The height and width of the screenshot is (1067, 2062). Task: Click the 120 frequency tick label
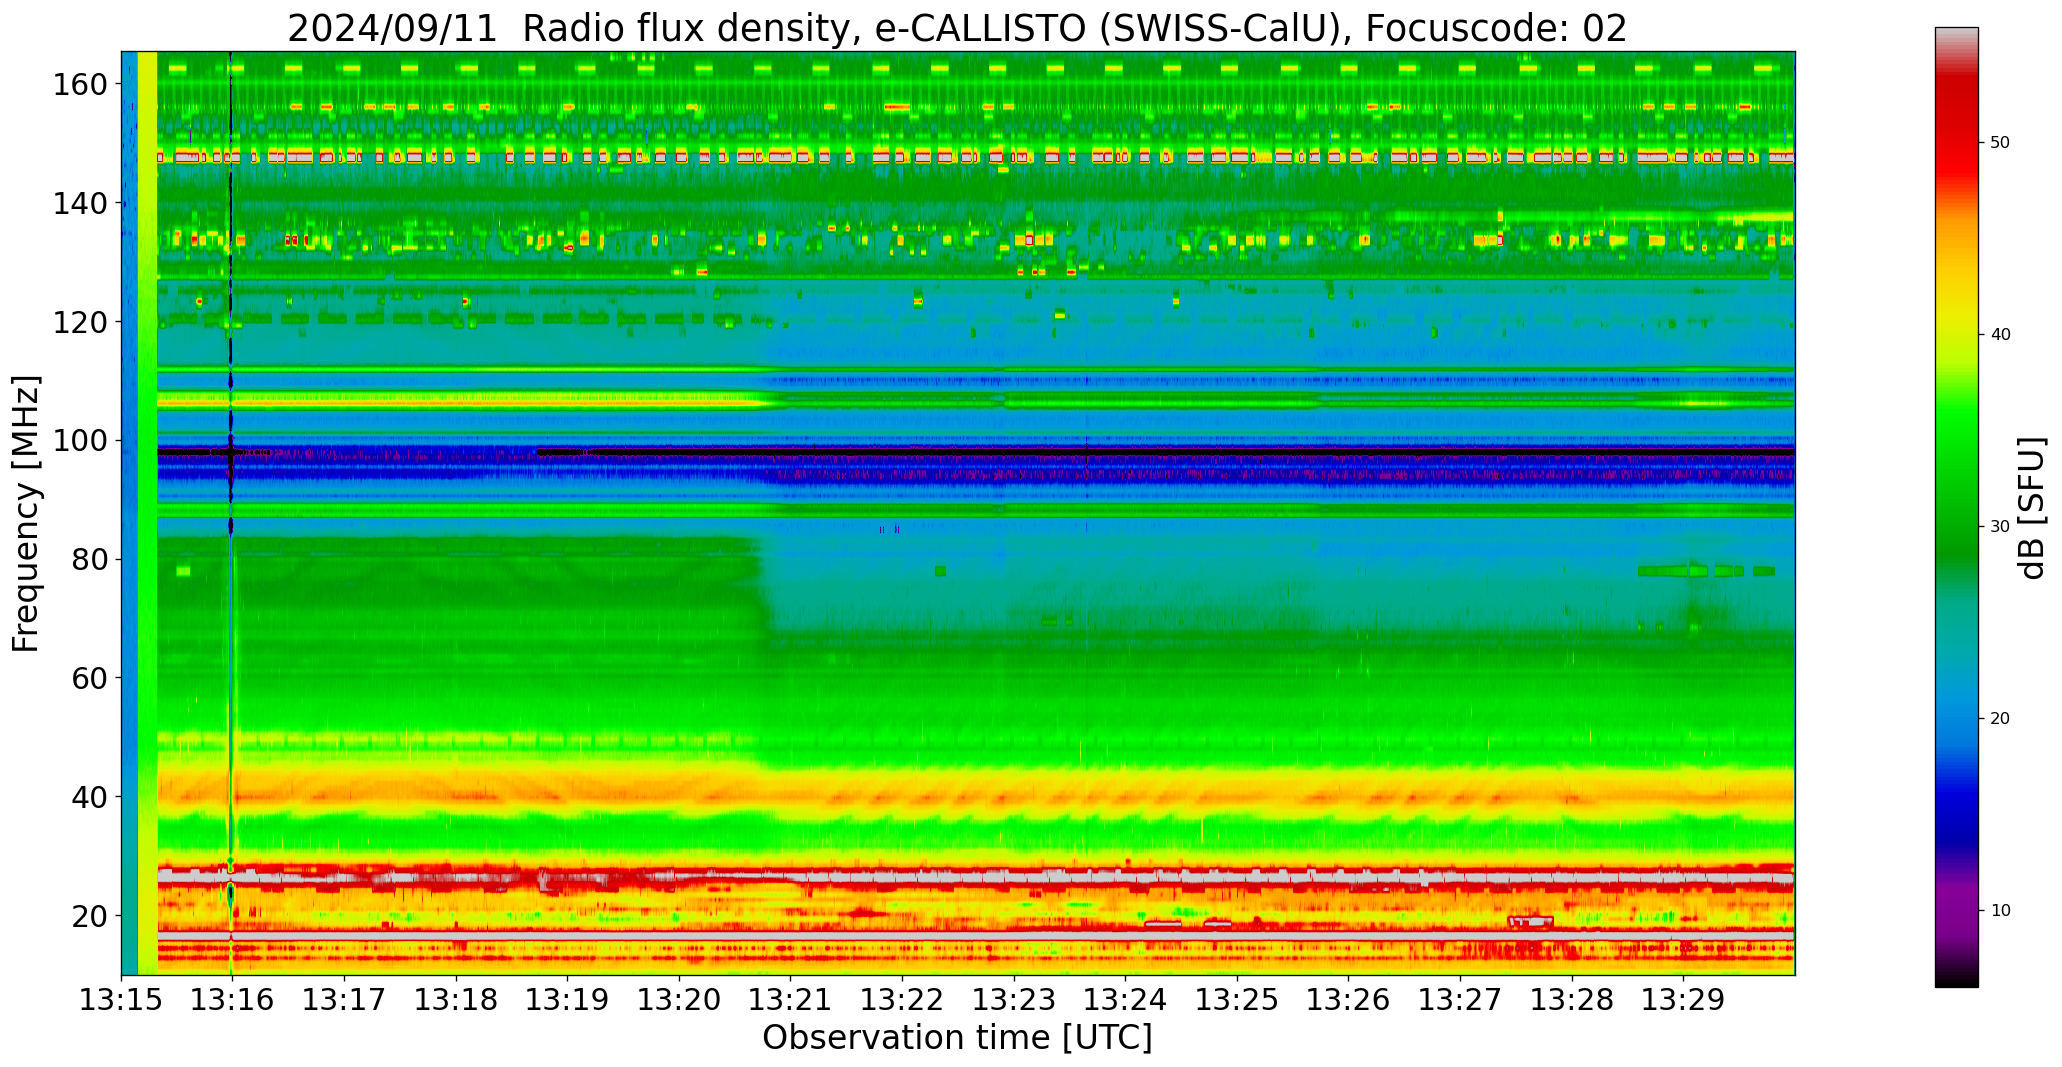tap(79, 322)
